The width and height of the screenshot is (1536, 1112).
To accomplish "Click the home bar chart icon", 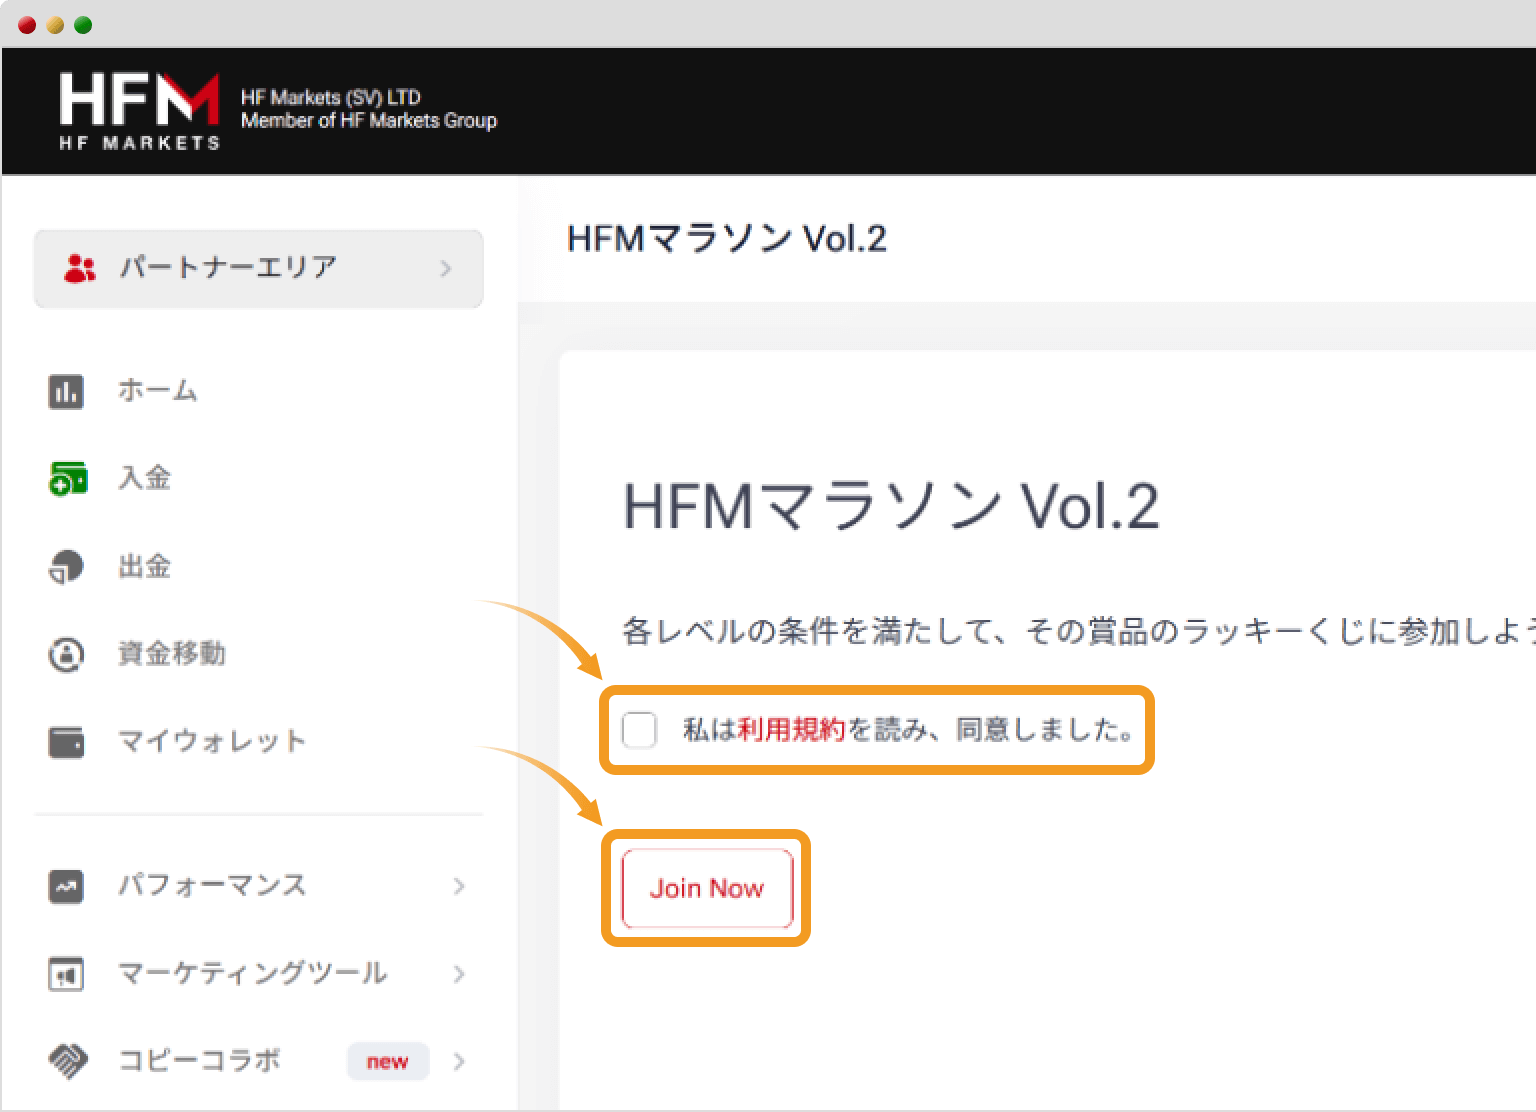I will click(x=66, y=391).
